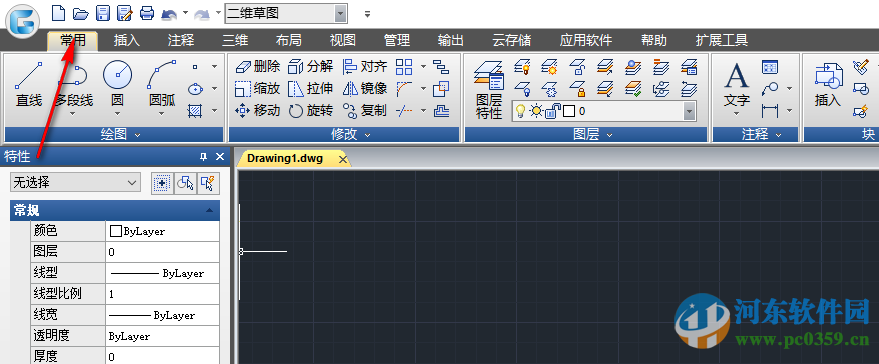Click the 线型比例 value field

click(x=162, y=294)
